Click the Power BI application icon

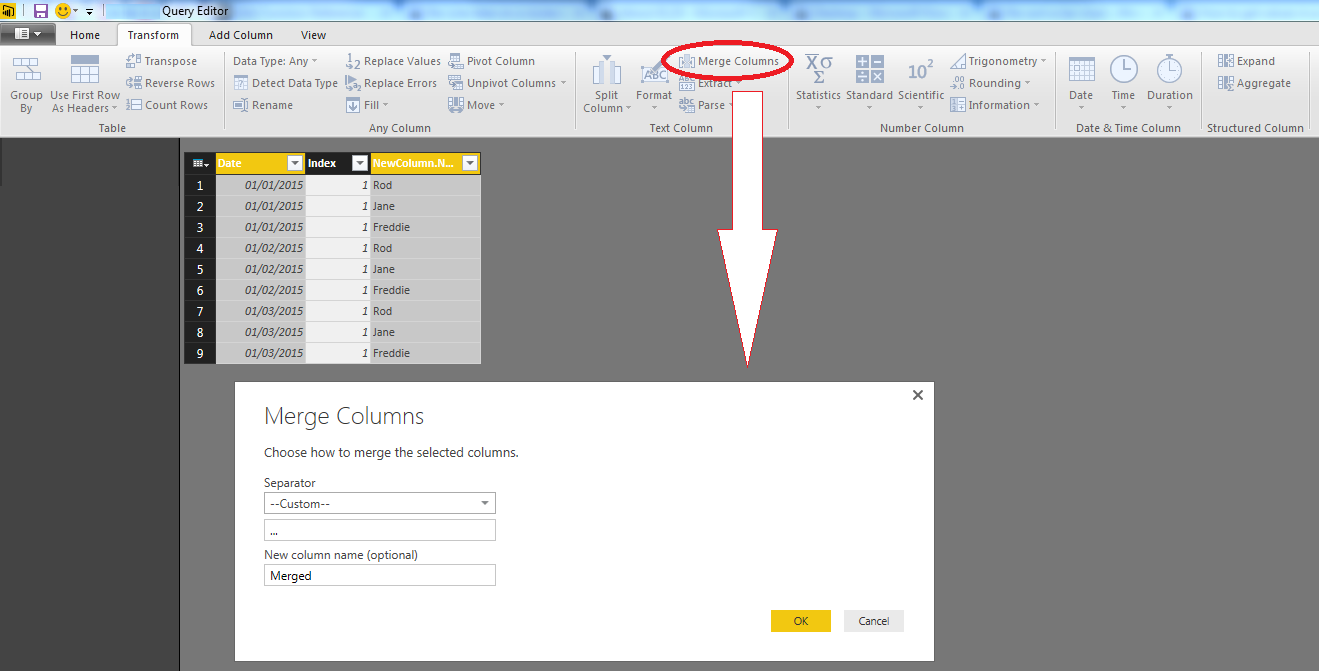click(10, 11)
